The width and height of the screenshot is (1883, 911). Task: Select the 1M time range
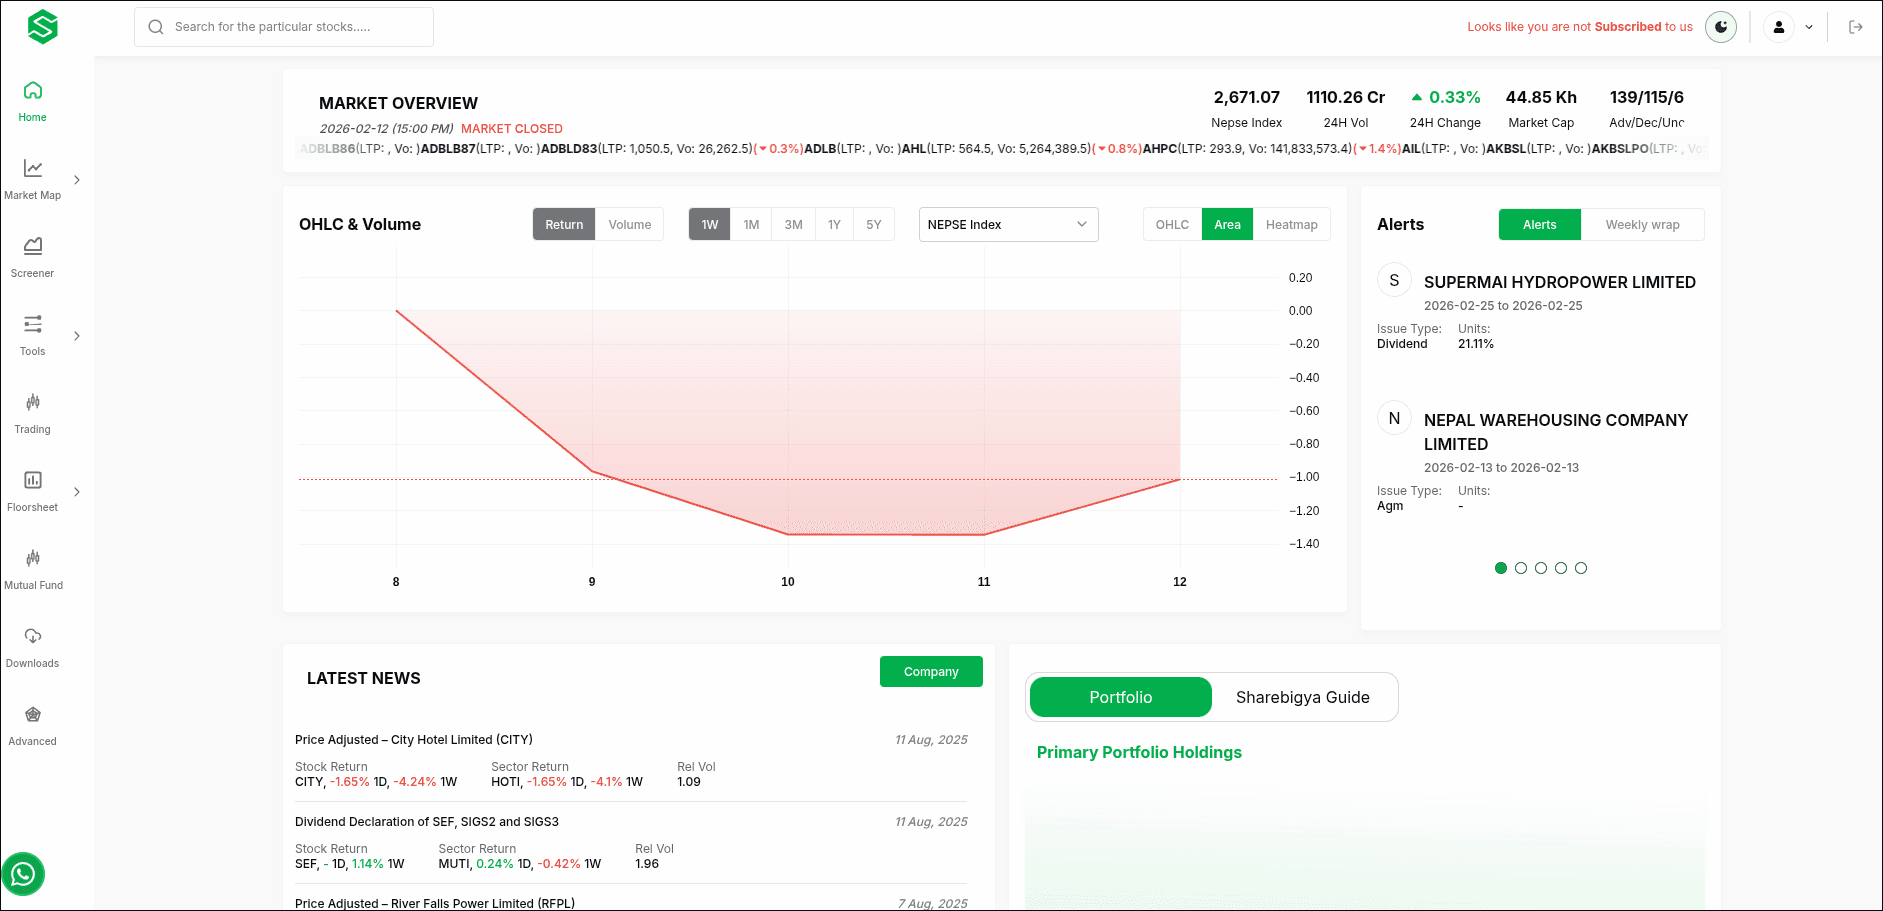pyautogui.click(x=751, y=225)
